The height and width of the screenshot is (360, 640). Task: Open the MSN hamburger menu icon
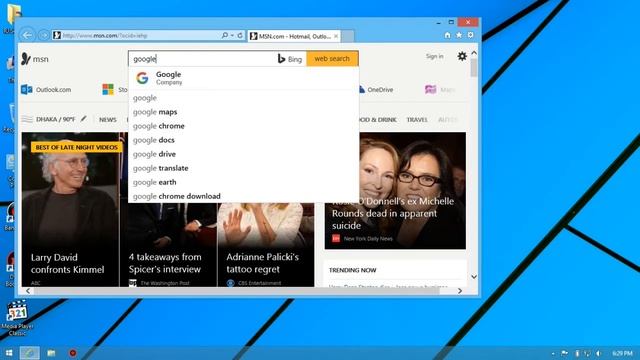pos(27,119)
